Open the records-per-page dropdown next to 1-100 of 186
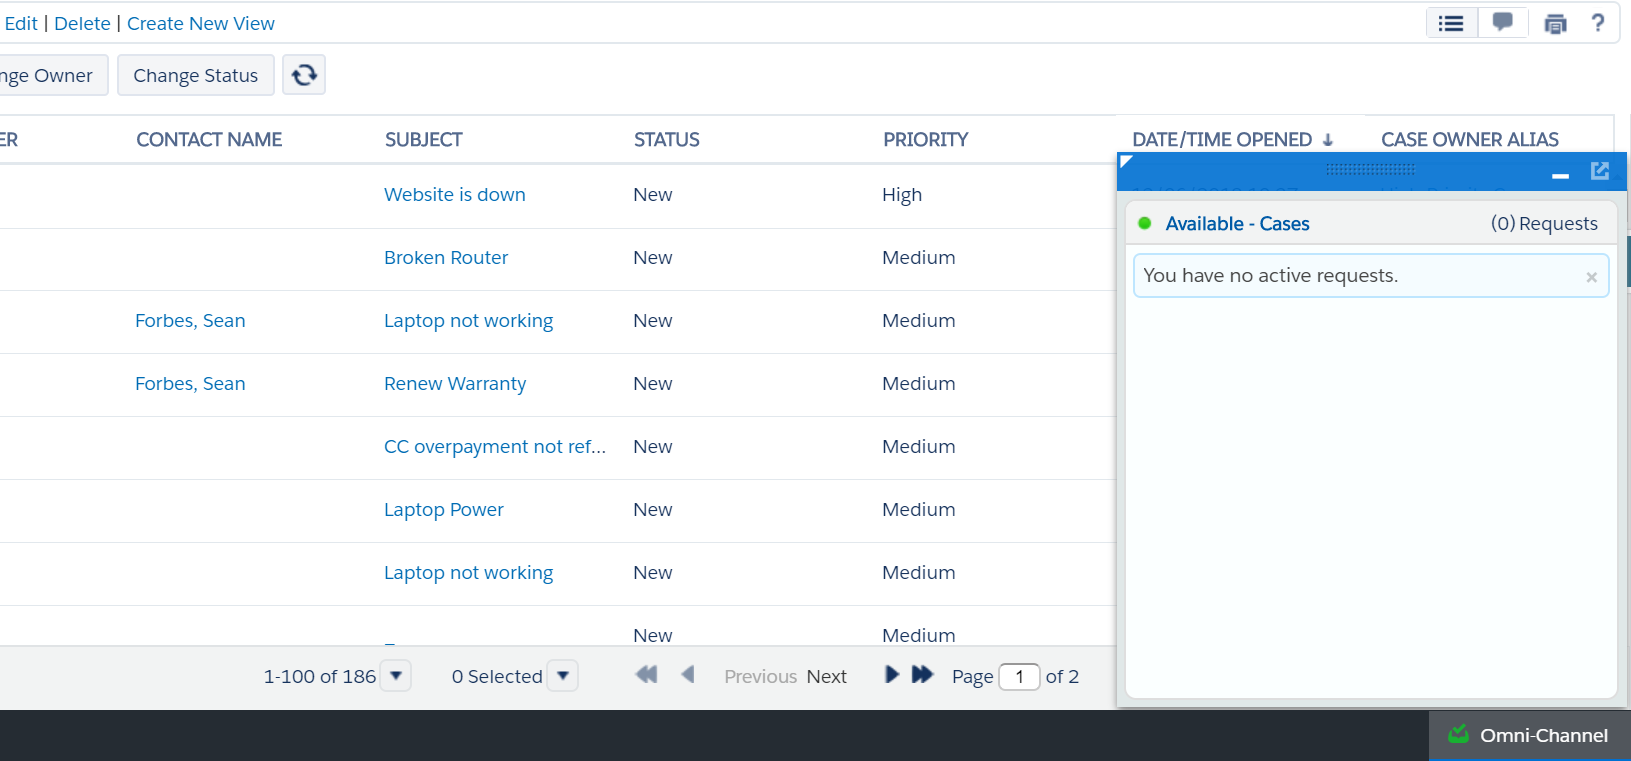Viewport: 1631px width, 761px height. [x=396, y=676]
